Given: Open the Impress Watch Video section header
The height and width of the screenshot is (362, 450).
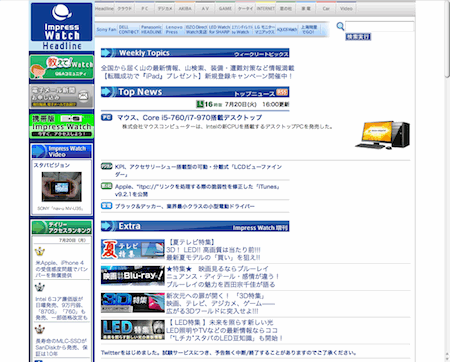Looking at the screenshot, I should click(61, 151).
